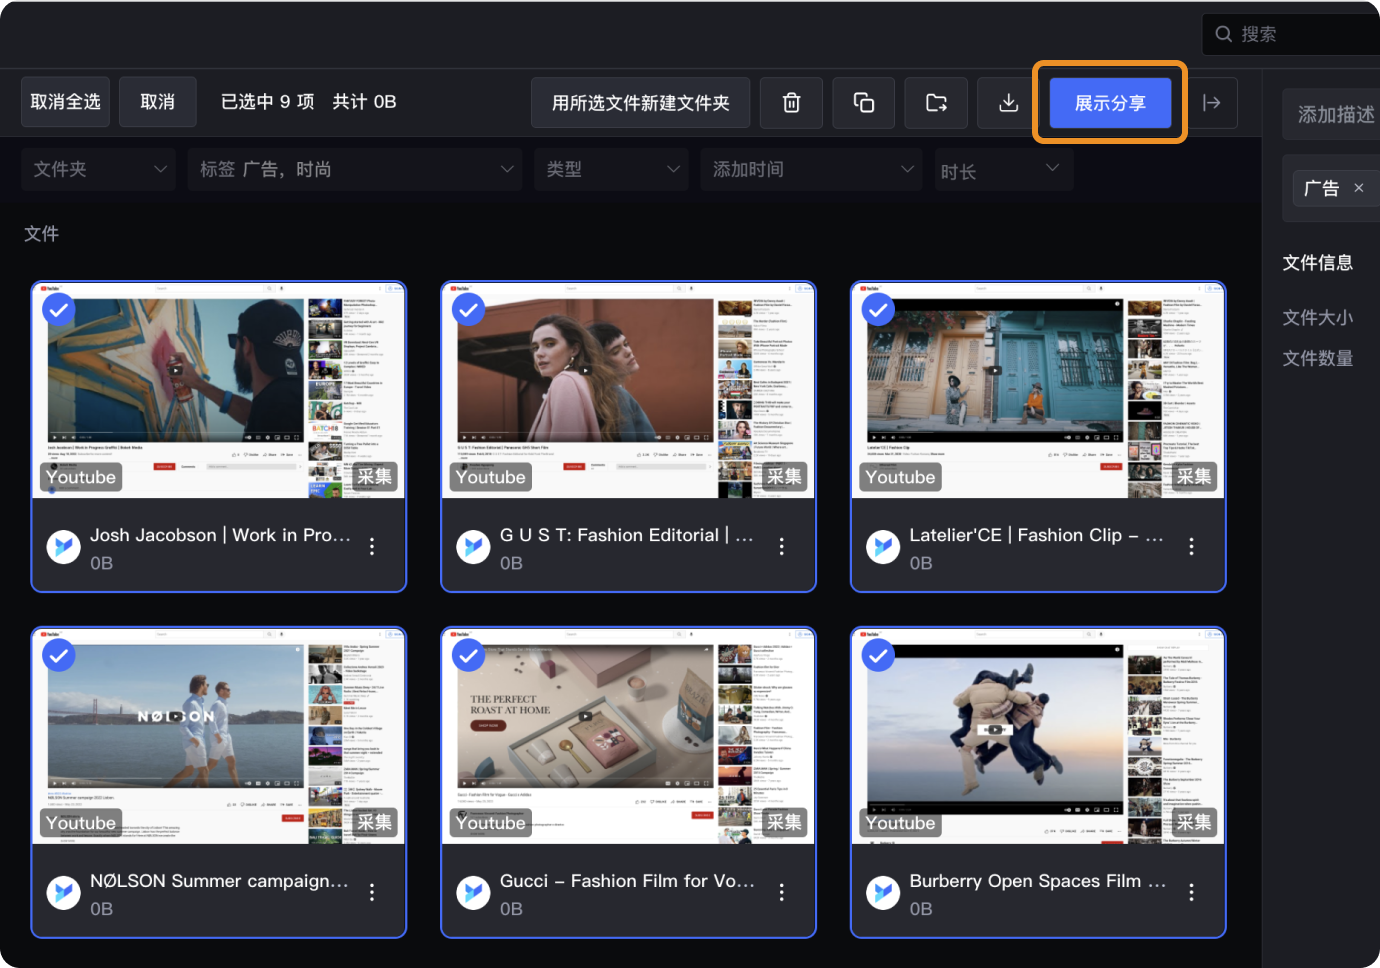
Task: Open more options for NØLSON Summer campaign card
Action: [x=372, y=893]
